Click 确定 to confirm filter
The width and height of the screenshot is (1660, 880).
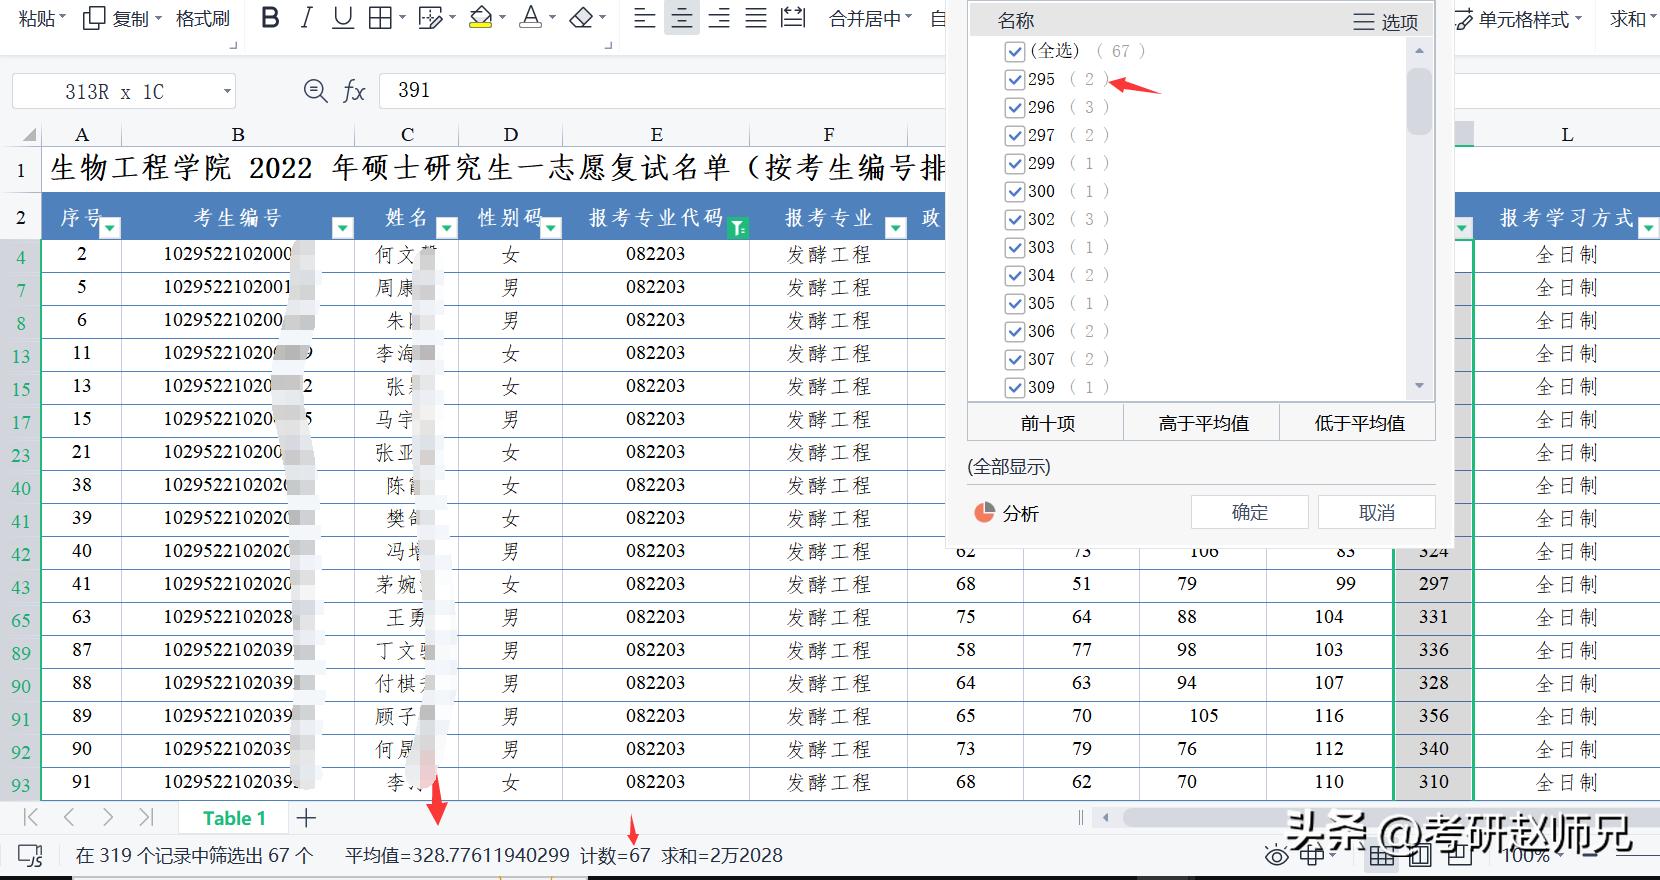tap(1250, 512)
